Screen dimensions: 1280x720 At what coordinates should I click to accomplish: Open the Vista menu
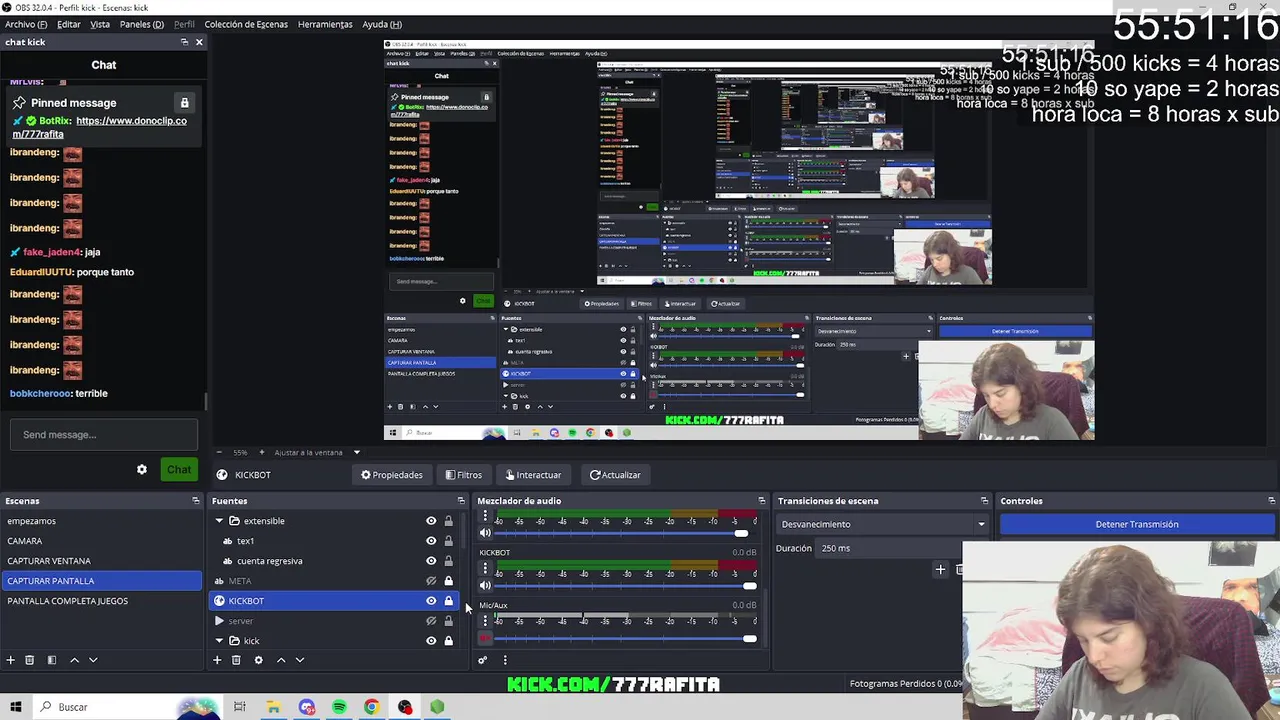tap(100, 24)
